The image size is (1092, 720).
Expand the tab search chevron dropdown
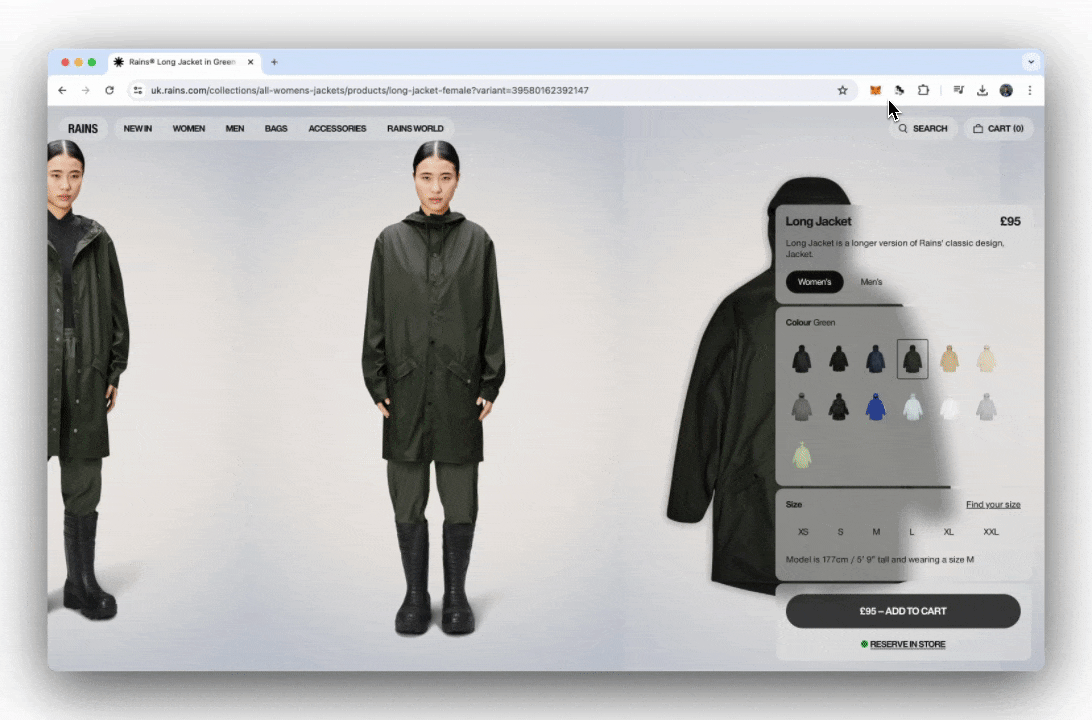(x=1031, y=62)
